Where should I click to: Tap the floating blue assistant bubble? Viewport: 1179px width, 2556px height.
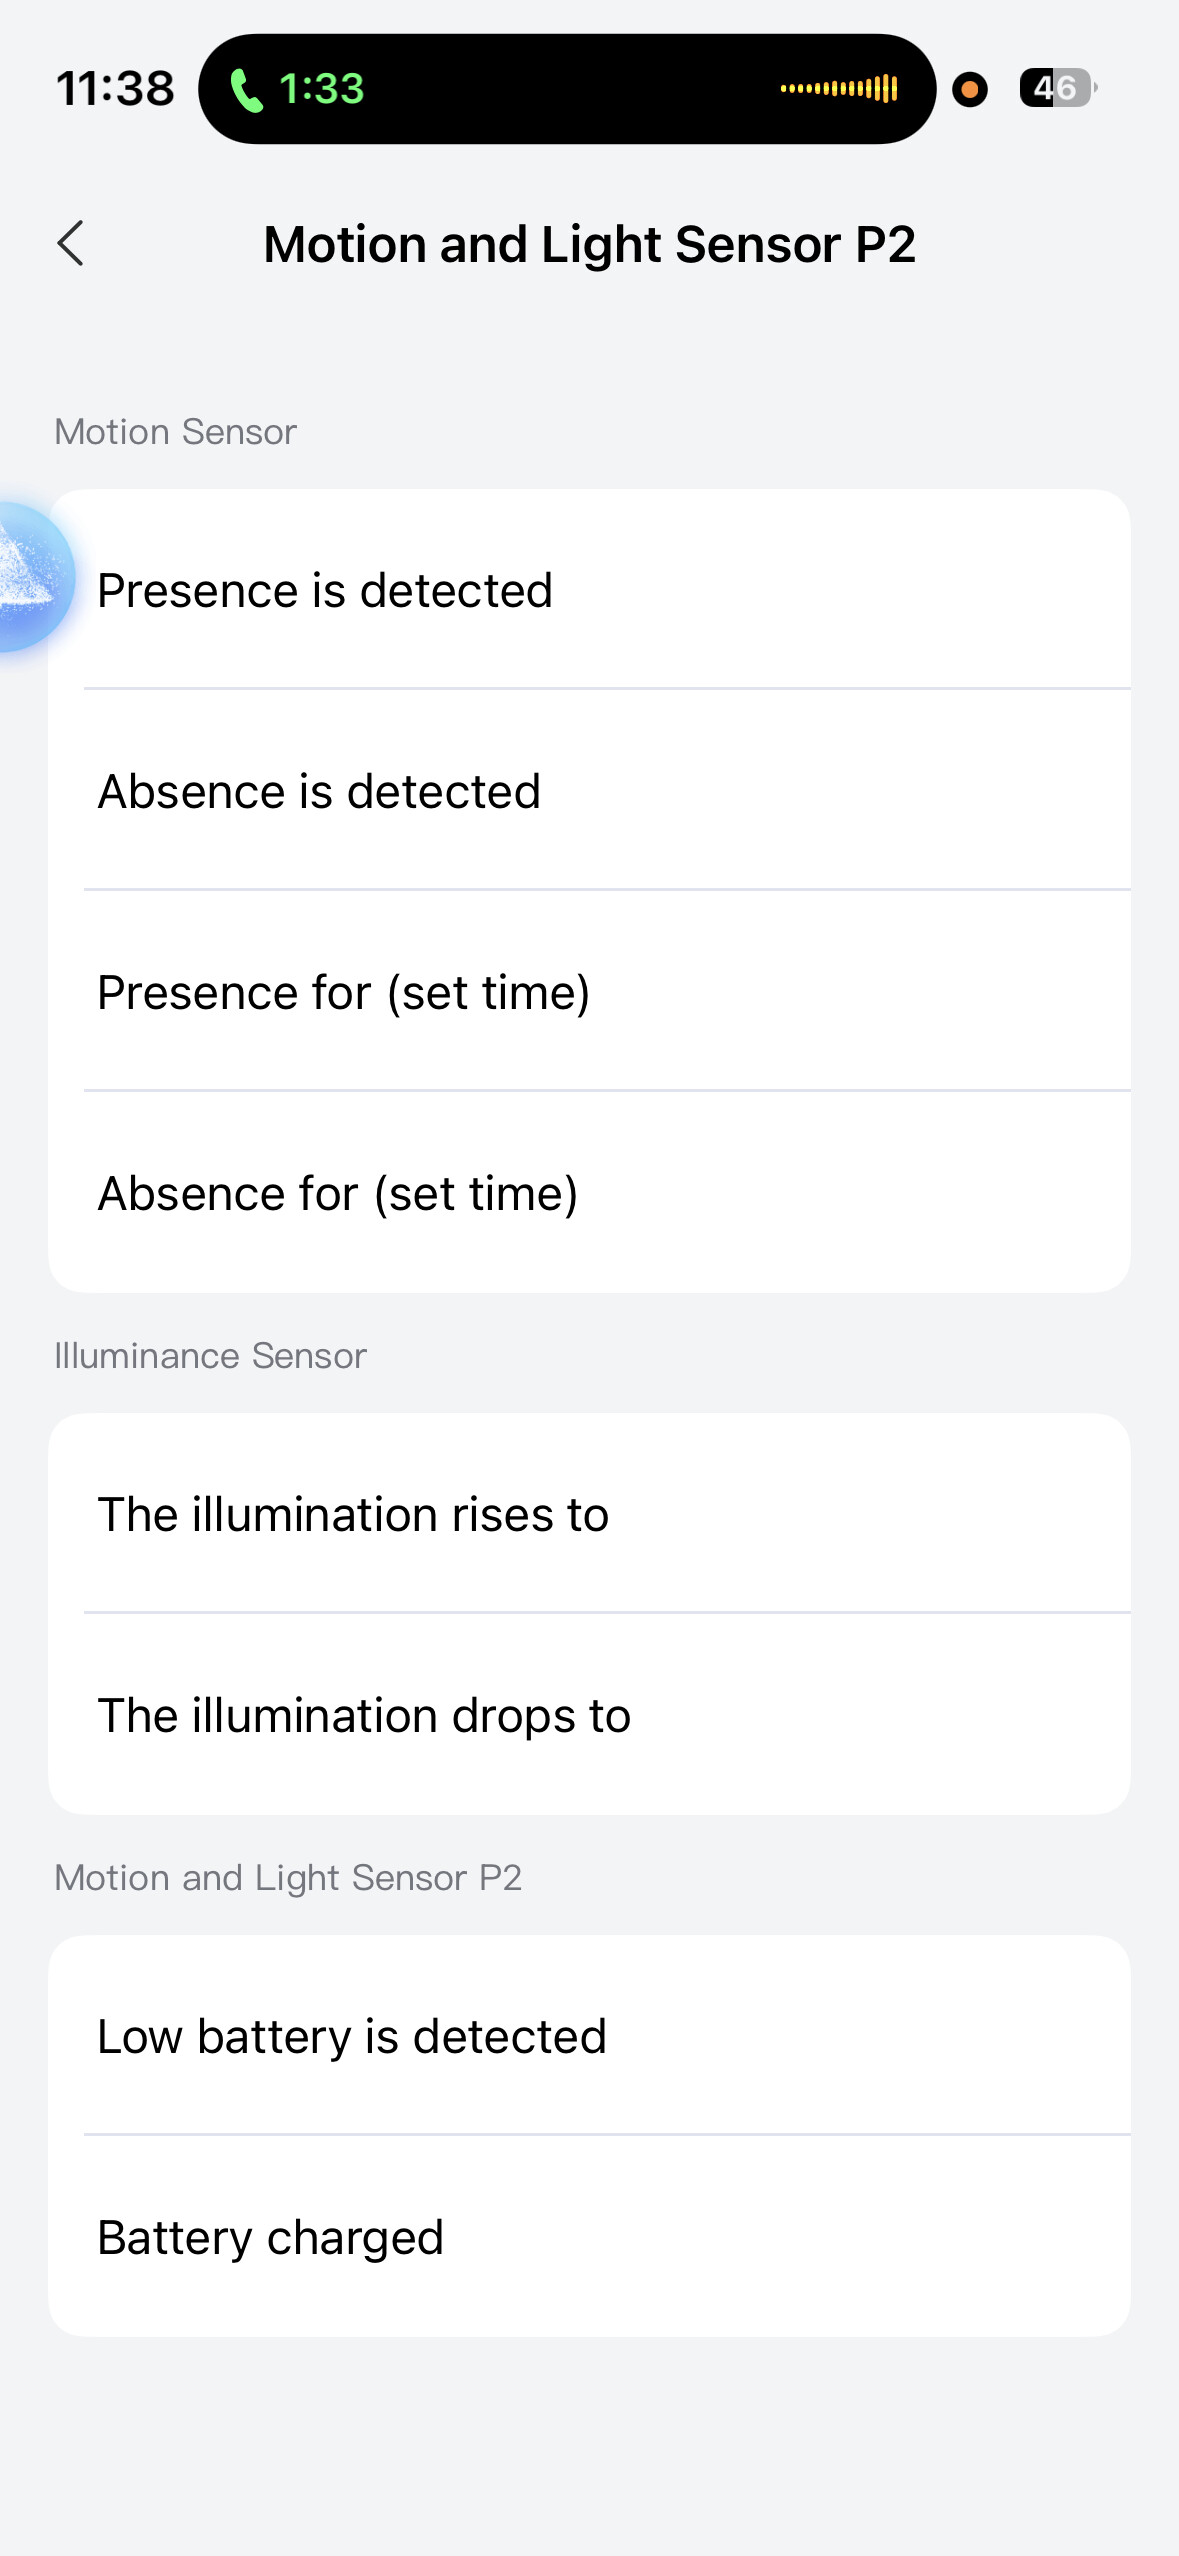30,578
